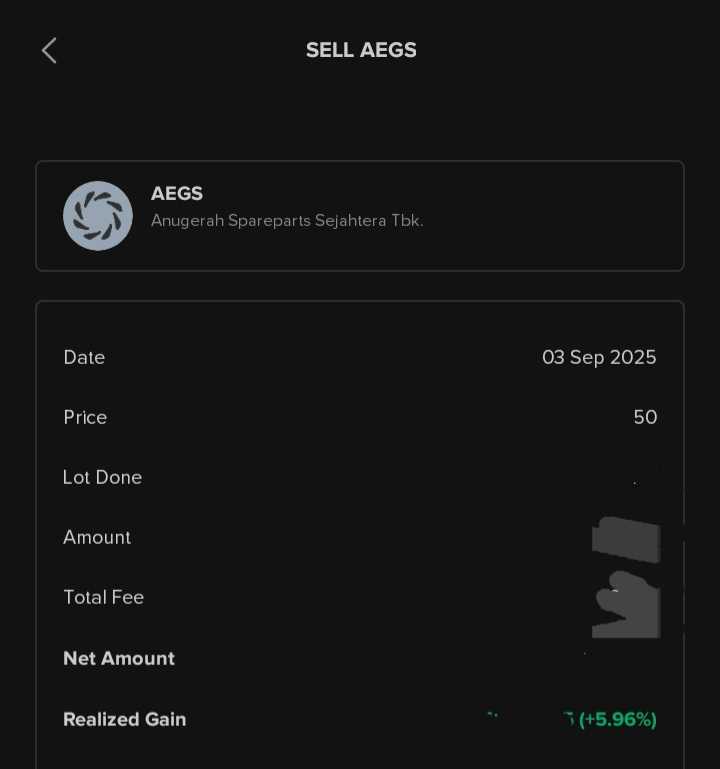Open Anugerah Spareparts Sejahtera Tbk. details
This screenshot has width=720, height=769.
point(287,220)
